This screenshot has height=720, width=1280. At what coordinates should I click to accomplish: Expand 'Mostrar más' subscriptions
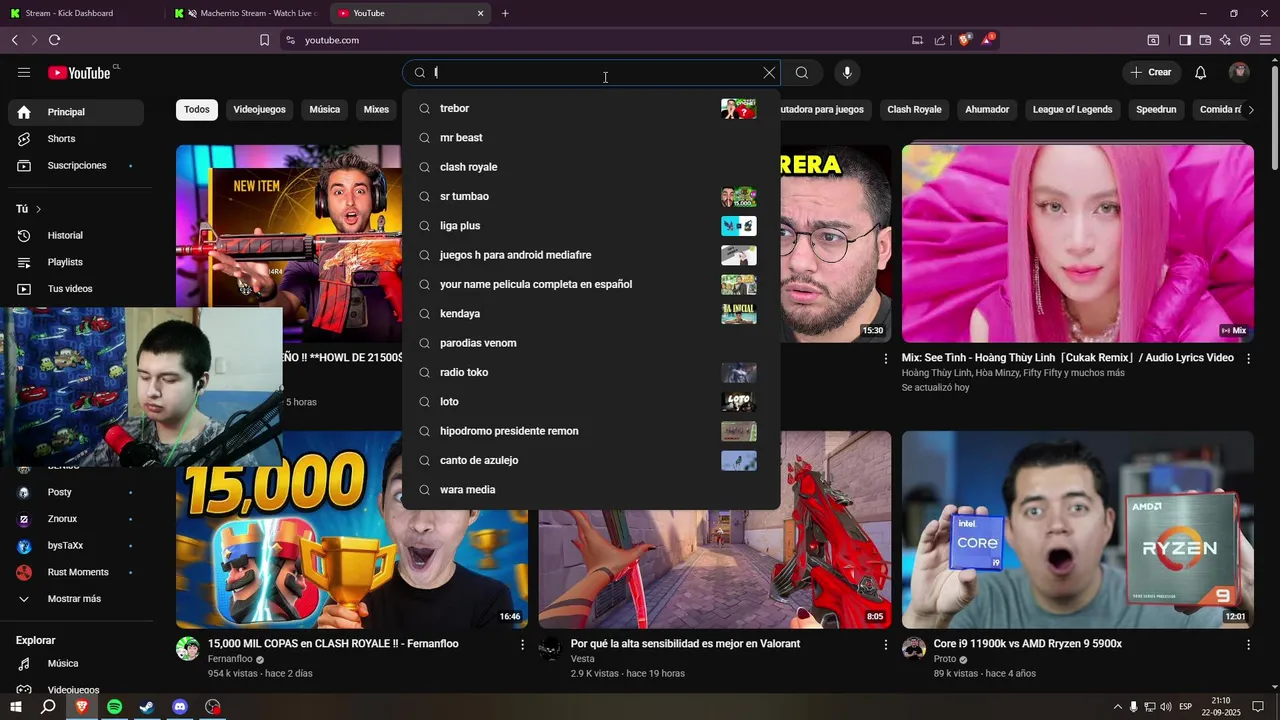coord(76,599)
